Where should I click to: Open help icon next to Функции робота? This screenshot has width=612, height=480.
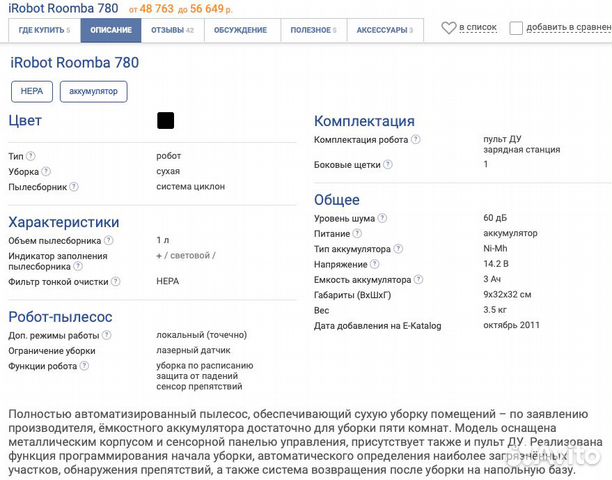point(84,366)
